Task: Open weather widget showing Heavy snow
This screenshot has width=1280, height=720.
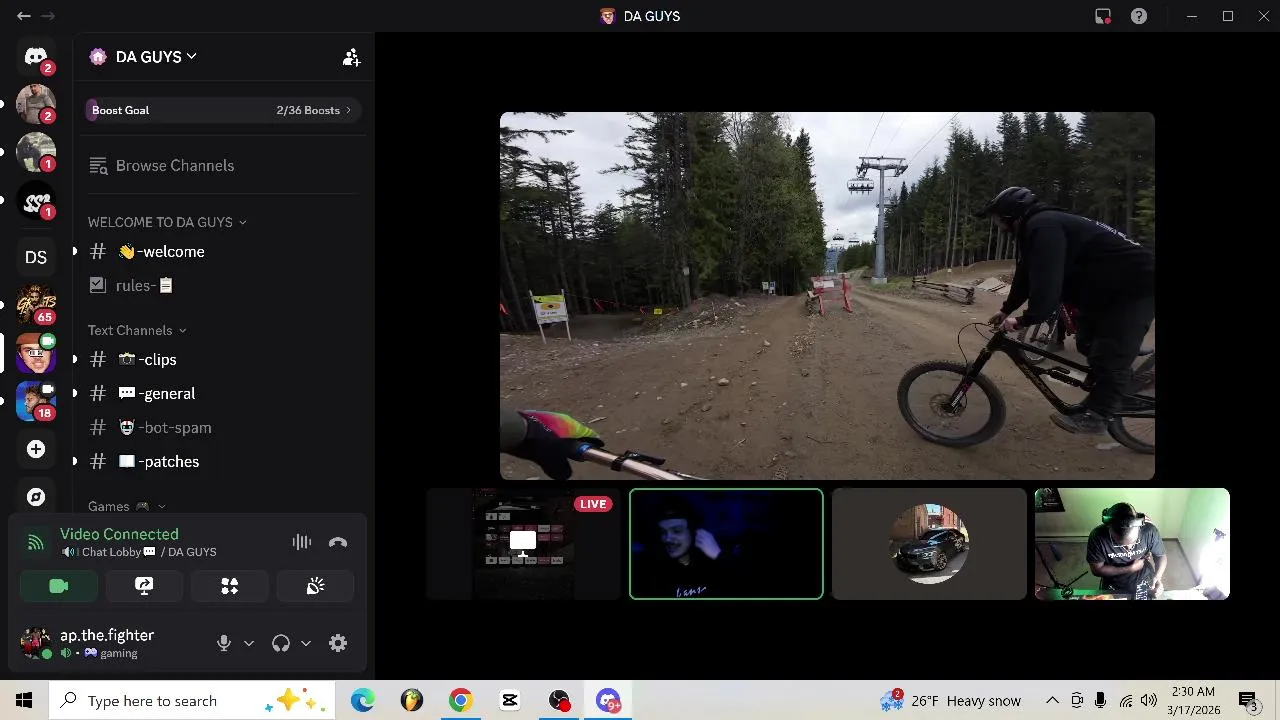Action: (950, 700)
